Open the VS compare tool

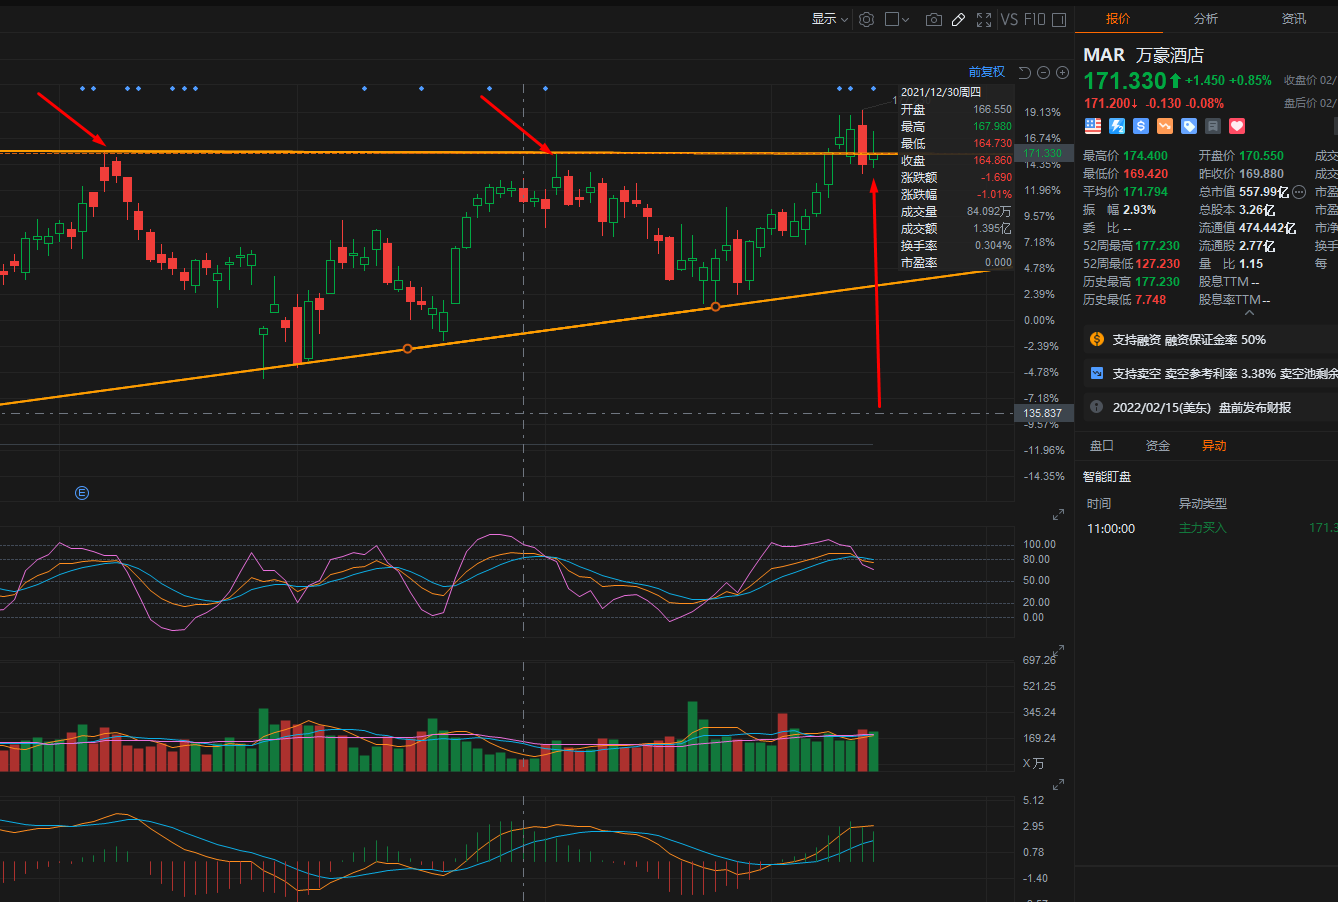[x=1009, y=19]
